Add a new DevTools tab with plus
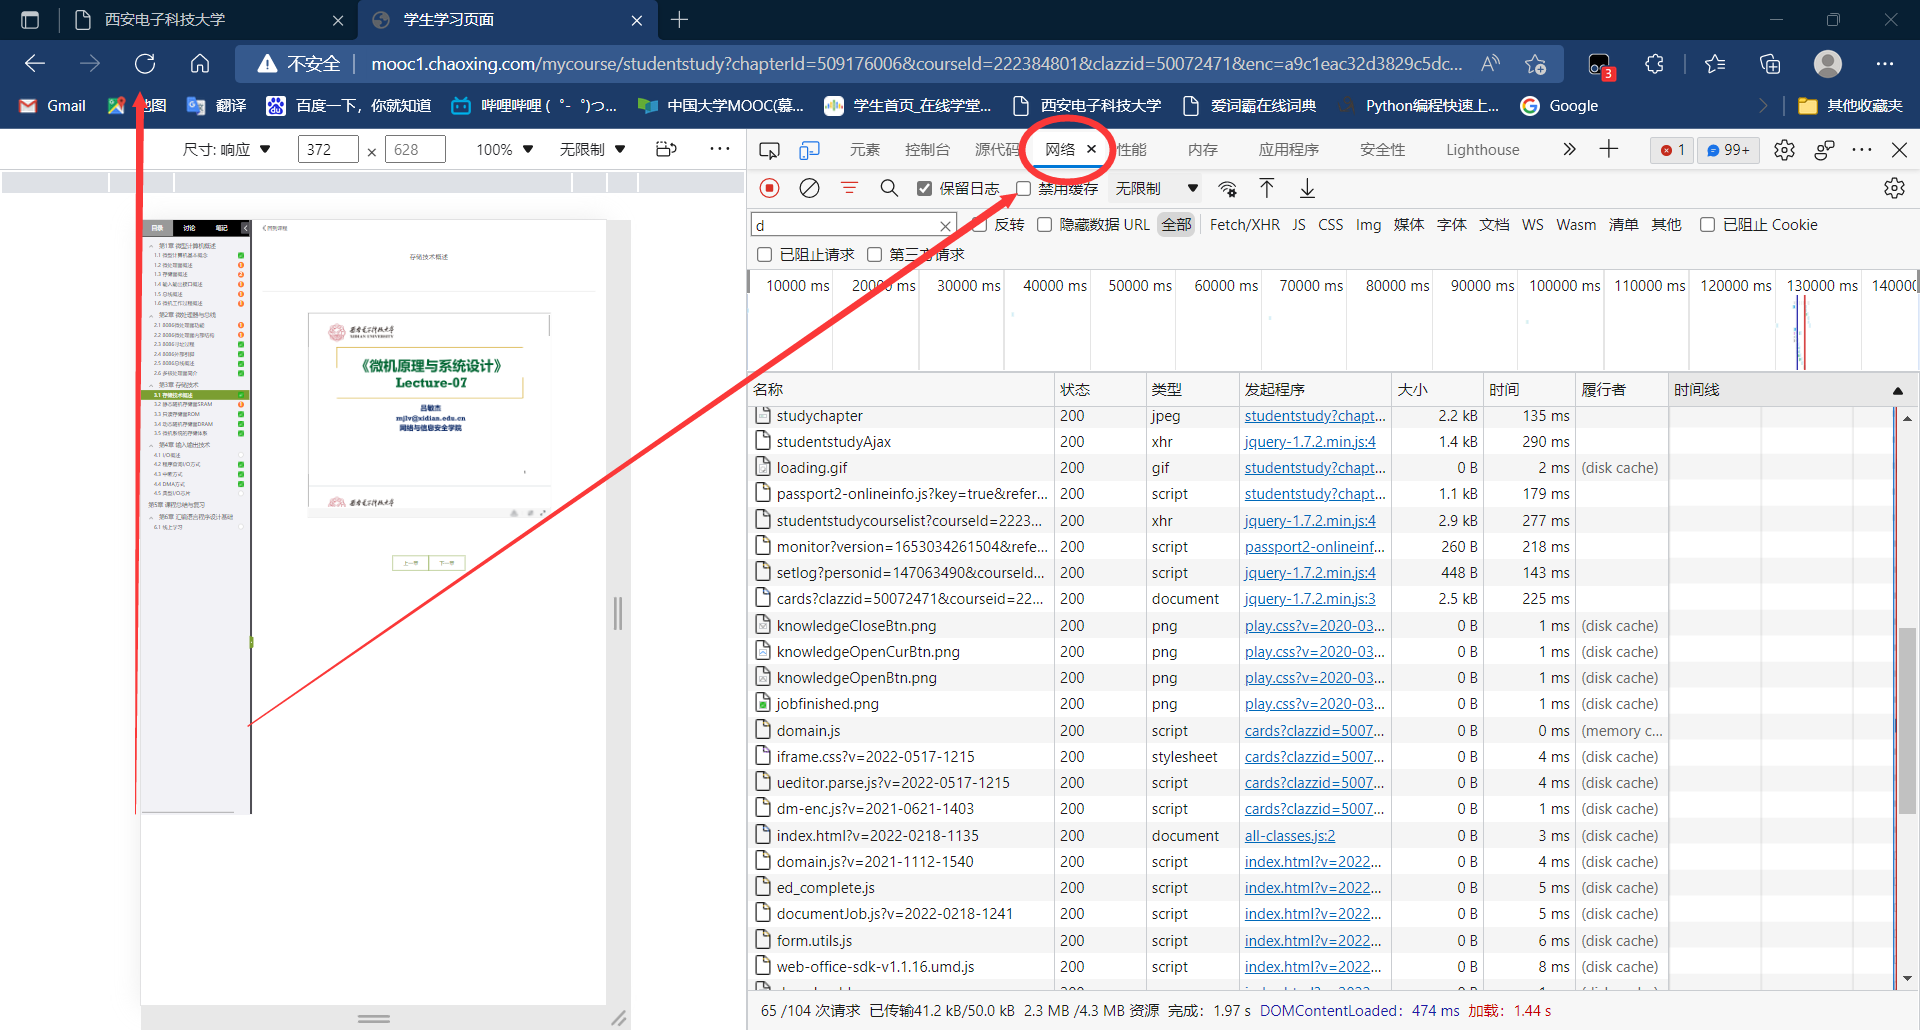1920x1030 pixels. pyautogui.click(x=1608, y=149)
